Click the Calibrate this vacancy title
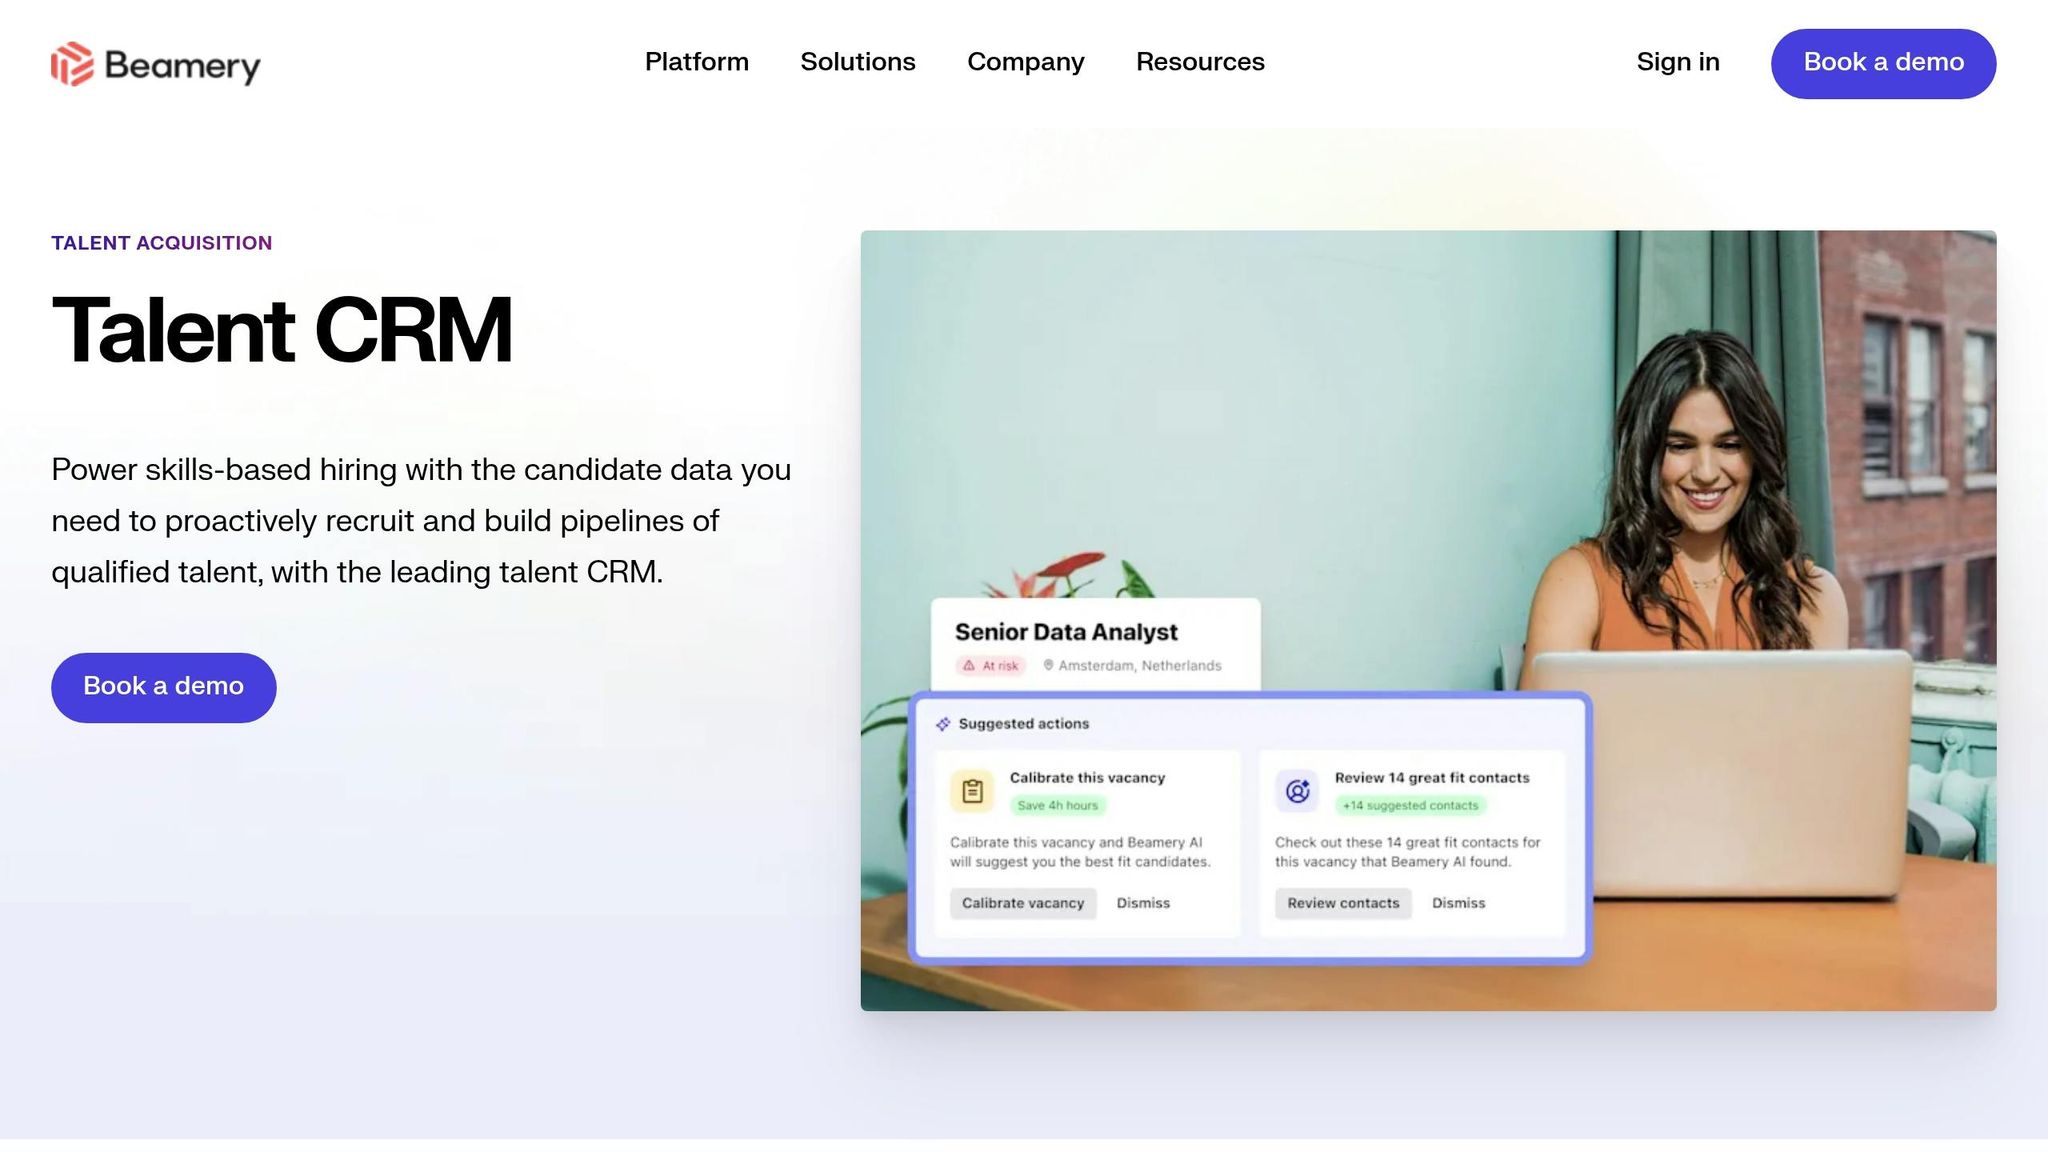The image size is (2048, 1152). [x=1087, y=778]
